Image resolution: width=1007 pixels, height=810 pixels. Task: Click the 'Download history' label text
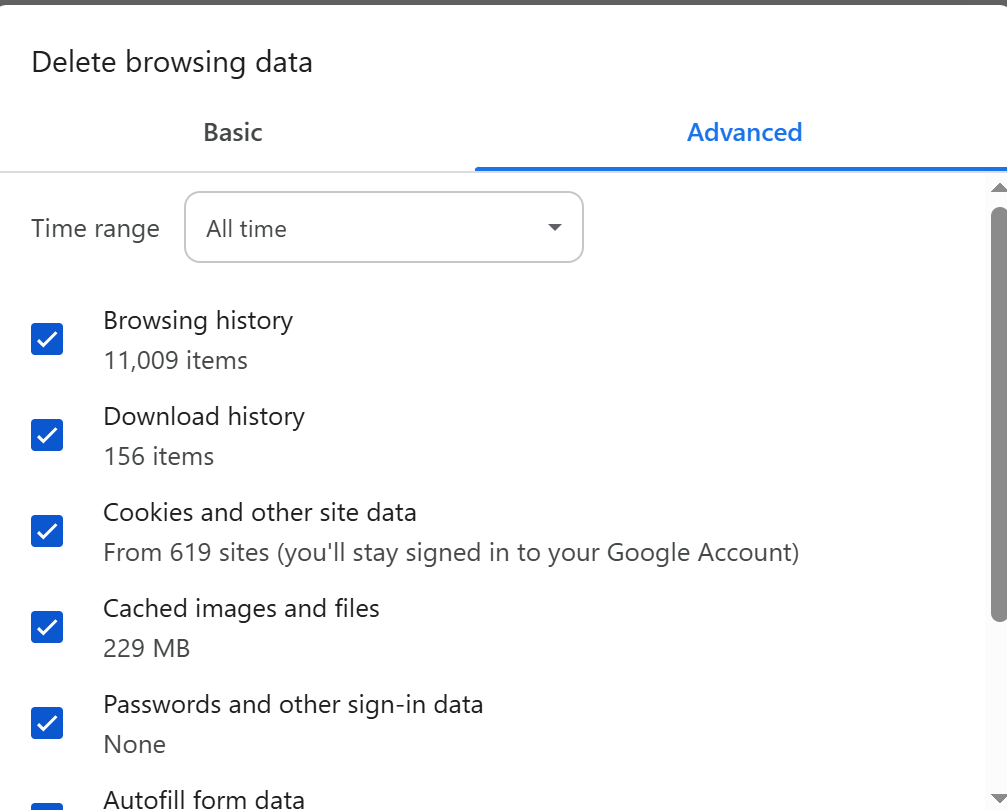204,416
